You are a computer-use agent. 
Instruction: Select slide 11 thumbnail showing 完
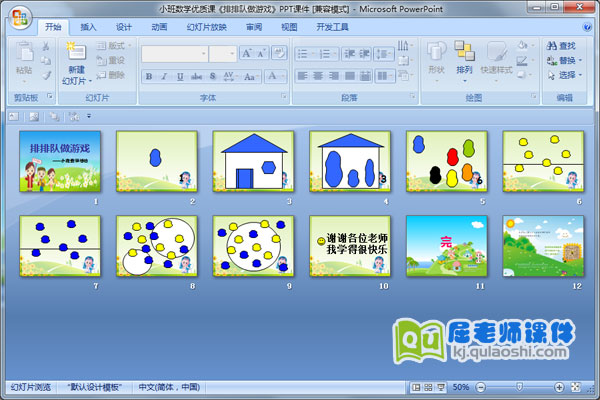[447, 246]
